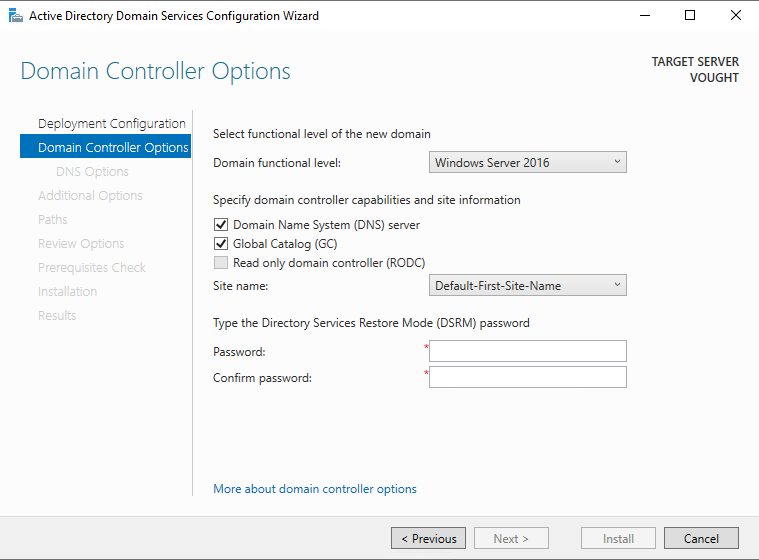The height and width of the screenshot is (560, 759).
Task: Click the 'Type the Directory Services Restore Mode' text
Action: (371, 323)
